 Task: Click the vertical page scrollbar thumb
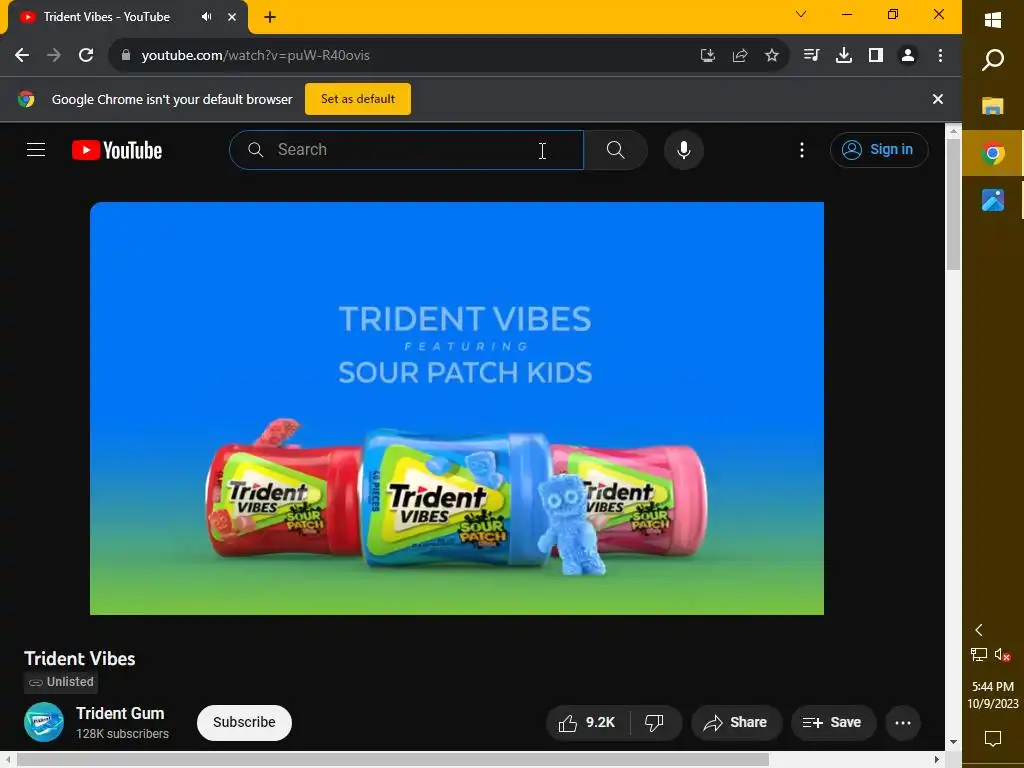(953, 204)
